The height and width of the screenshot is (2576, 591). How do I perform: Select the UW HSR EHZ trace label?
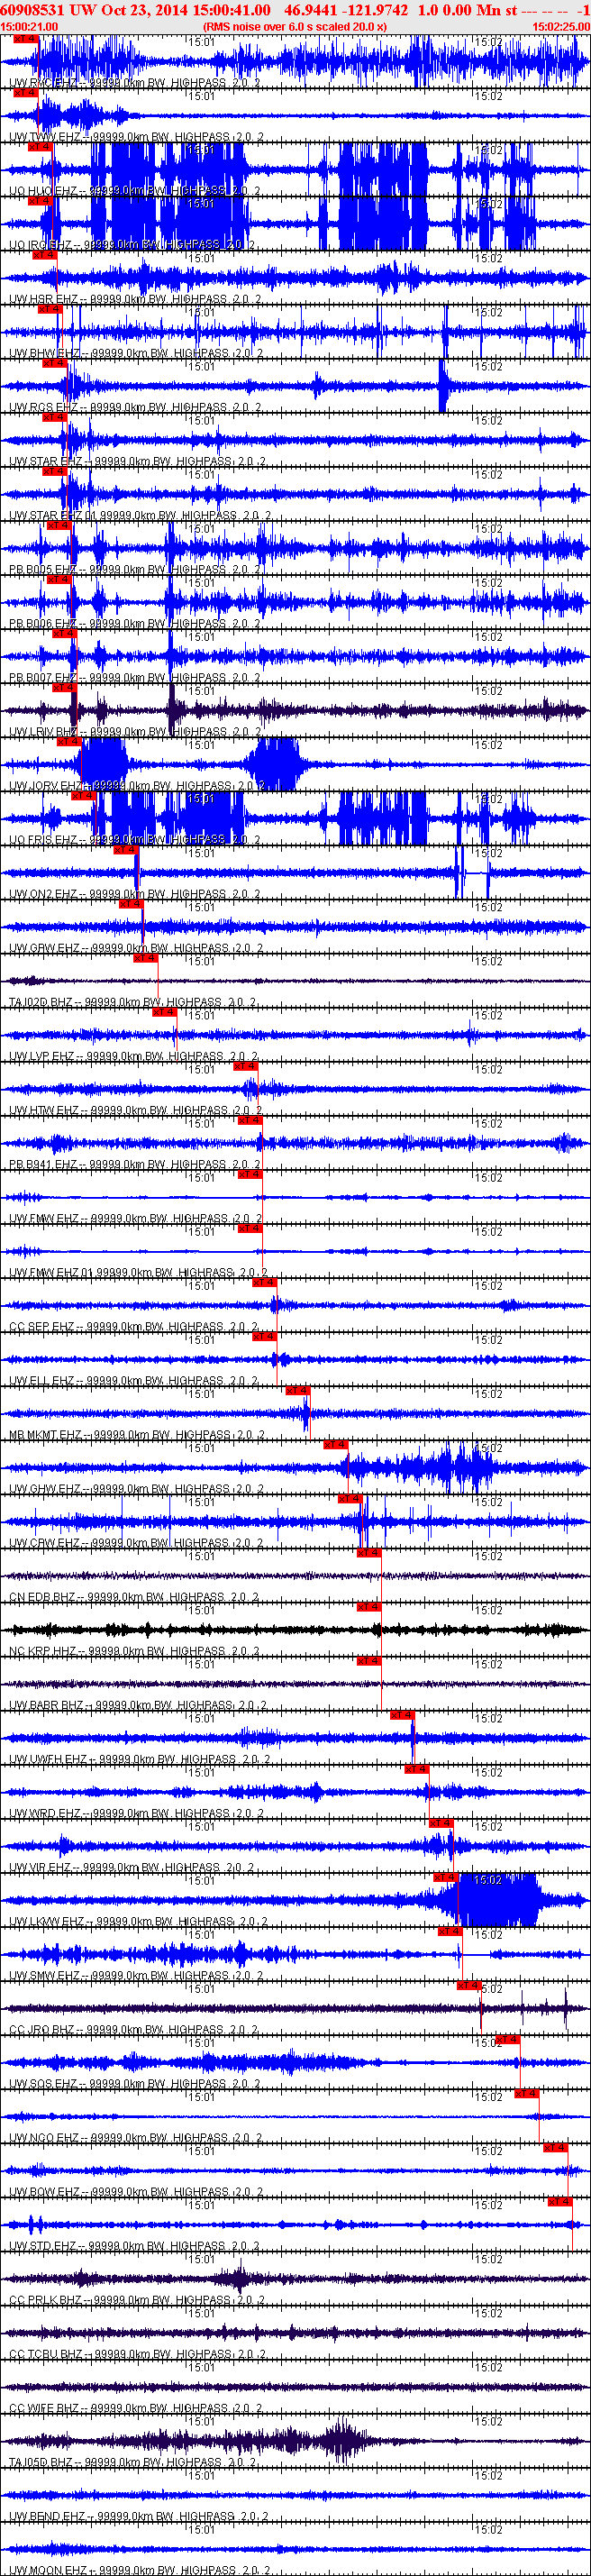tap(135, 299)
